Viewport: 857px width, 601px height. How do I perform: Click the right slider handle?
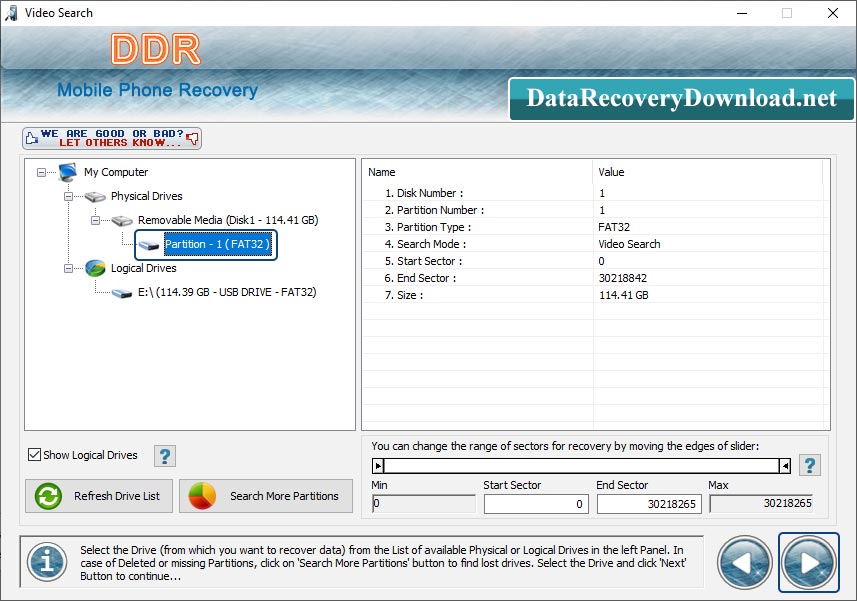click(x=785, y=466)
